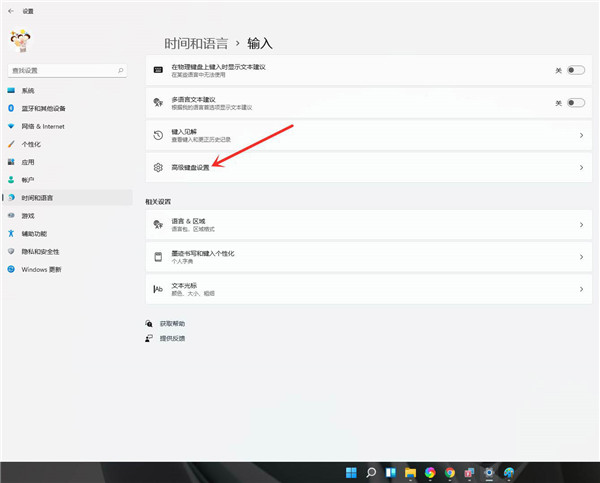Click the Windows Start button on taskbar
This screenshot has width=600, height=483.
point(351,472)
